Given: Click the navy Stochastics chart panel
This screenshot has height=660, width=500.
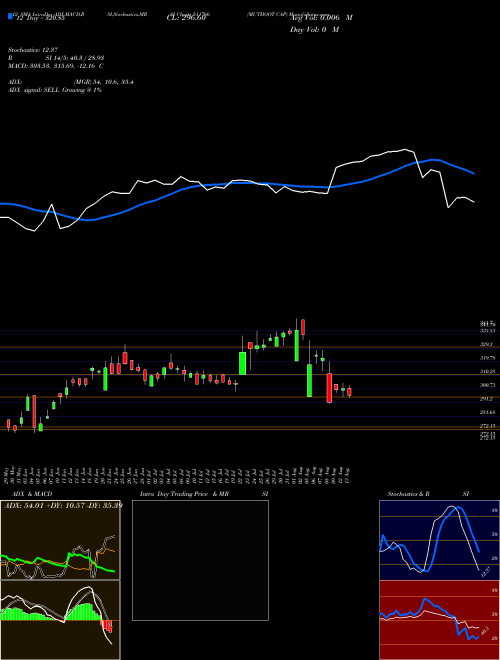Looking at the screenshot, I should pos(439,540).
